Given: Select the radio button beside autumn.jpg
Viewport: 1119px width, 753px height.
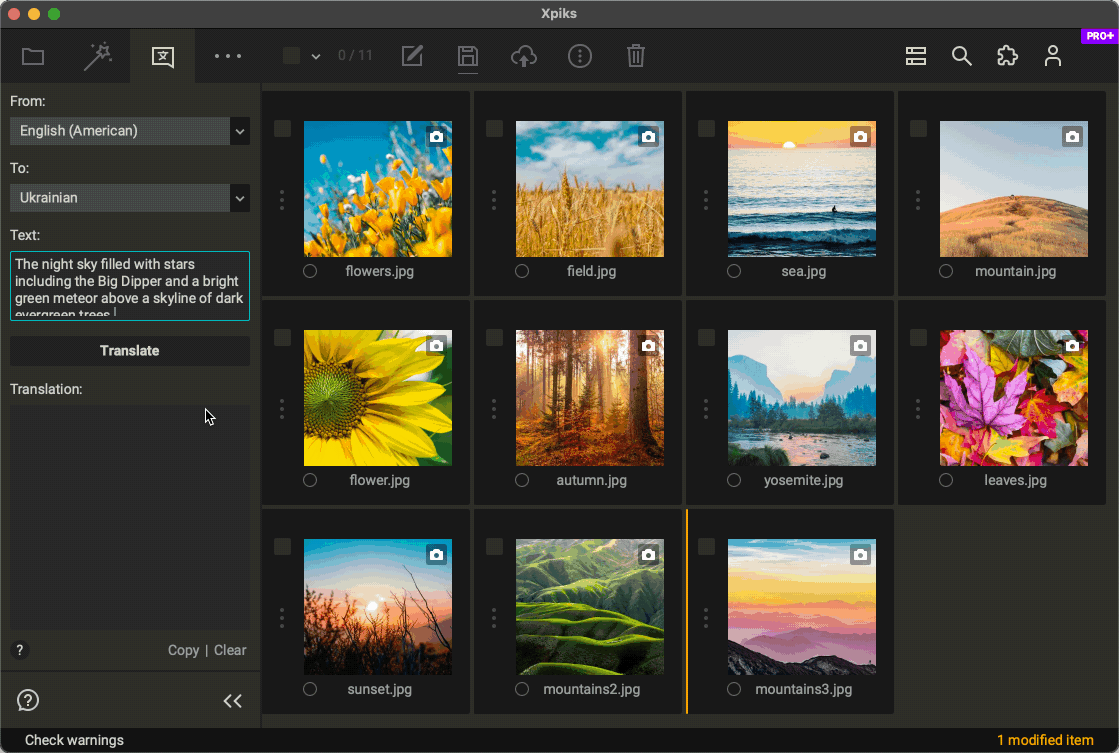Looking at the screenshot, I should coord(522,480).
